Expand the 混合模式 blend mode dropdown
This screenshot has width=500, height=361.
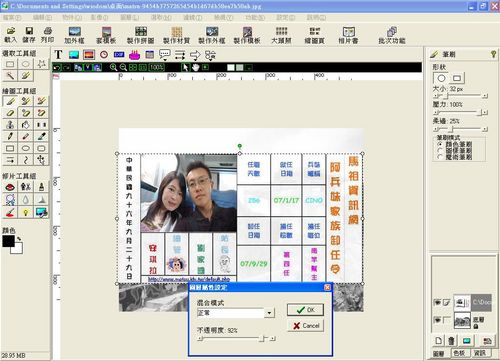point(269,313)
